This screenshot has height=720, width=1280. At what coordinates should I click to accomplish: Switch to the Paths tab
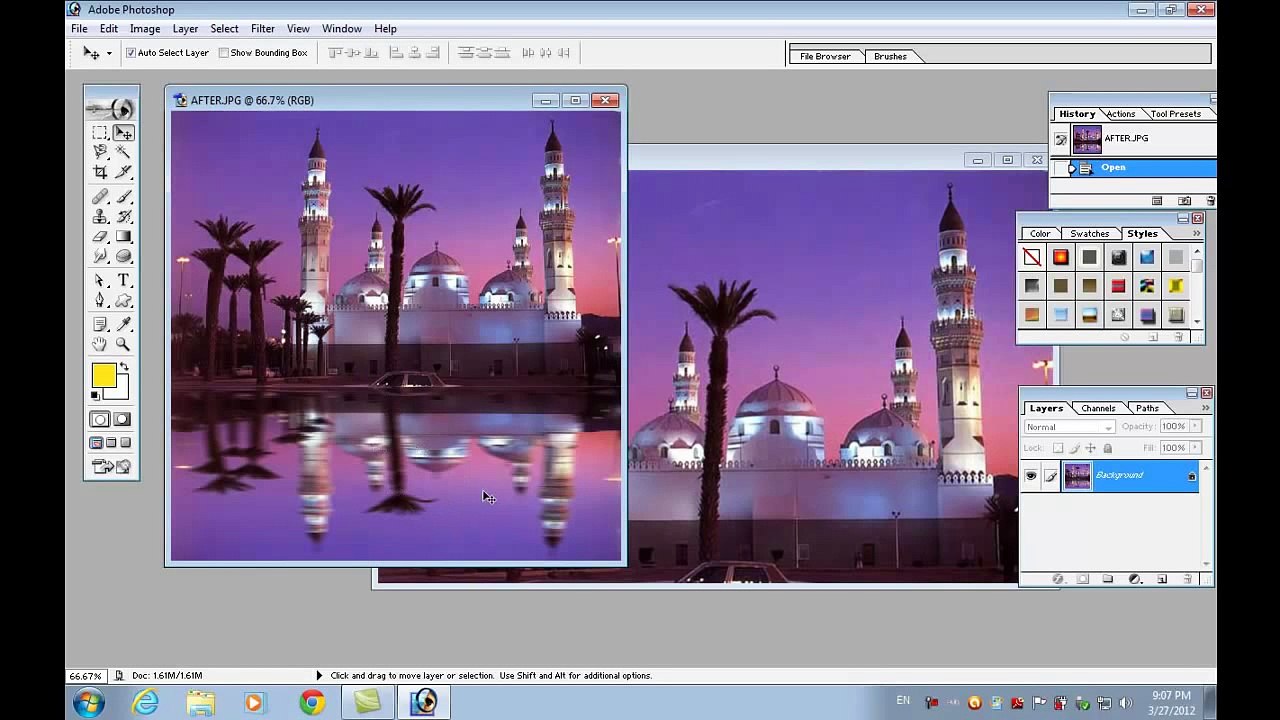1147,408
